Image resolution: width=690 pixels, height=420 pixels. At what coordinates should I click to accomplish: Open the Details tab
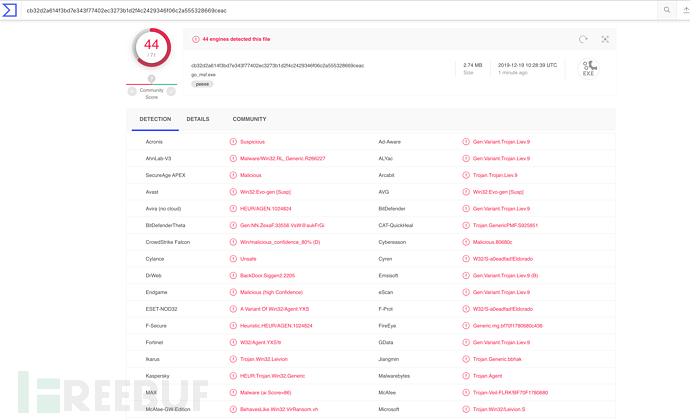pyautogui.click(x=198, y=119)
